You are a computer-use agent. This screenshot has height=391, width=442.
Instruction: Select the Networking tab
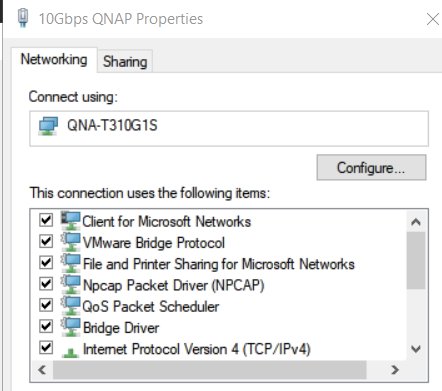pos(54,60)
